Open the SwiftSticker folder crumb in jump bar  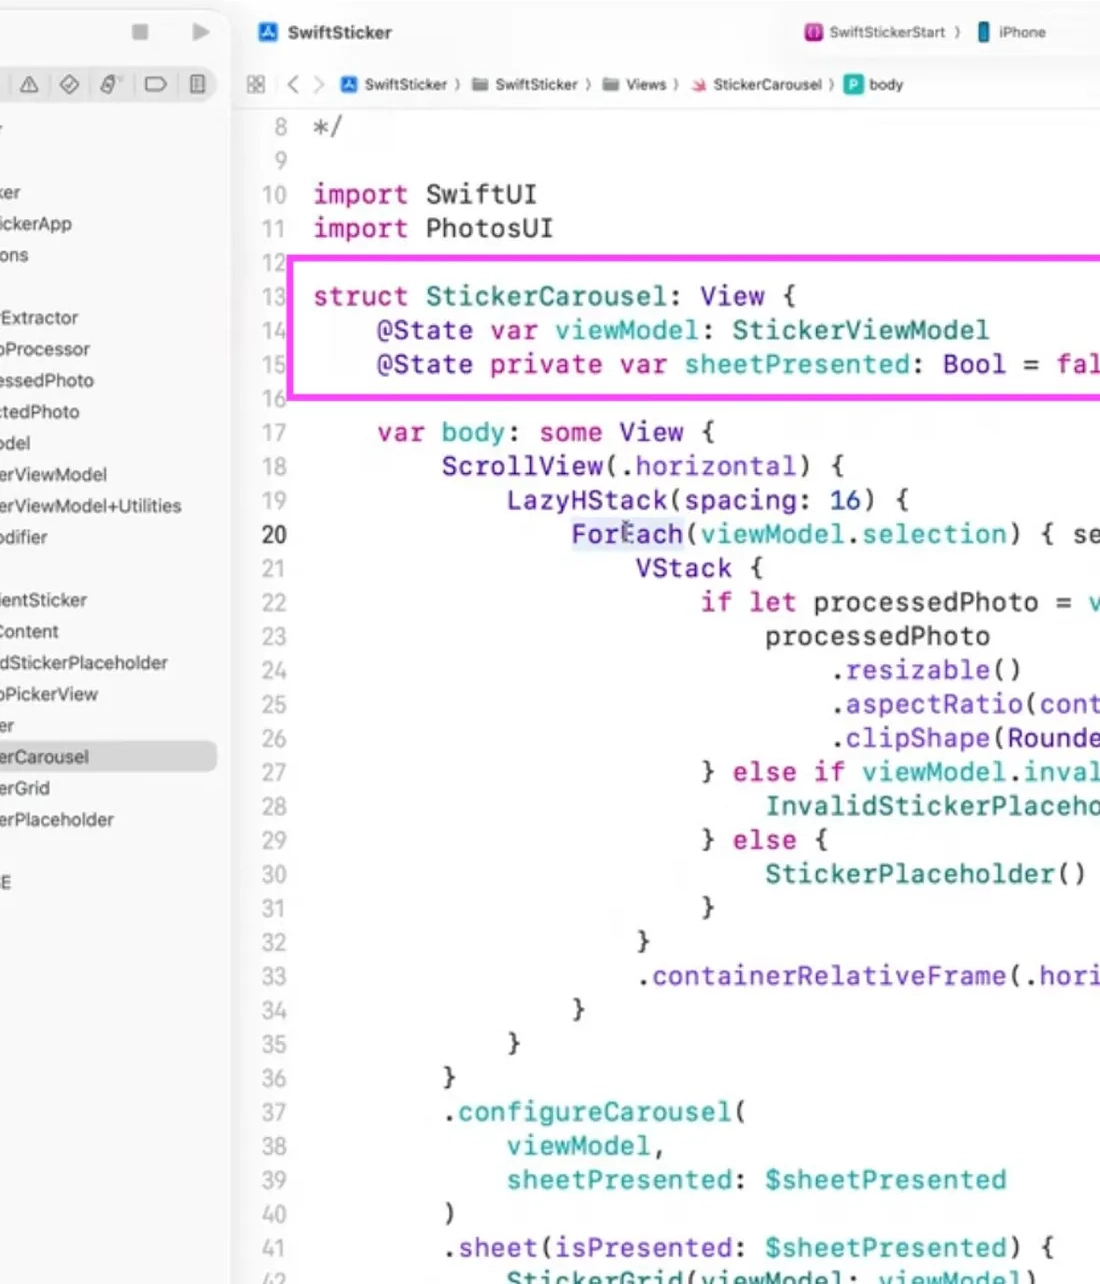click(x=525, y=84)
